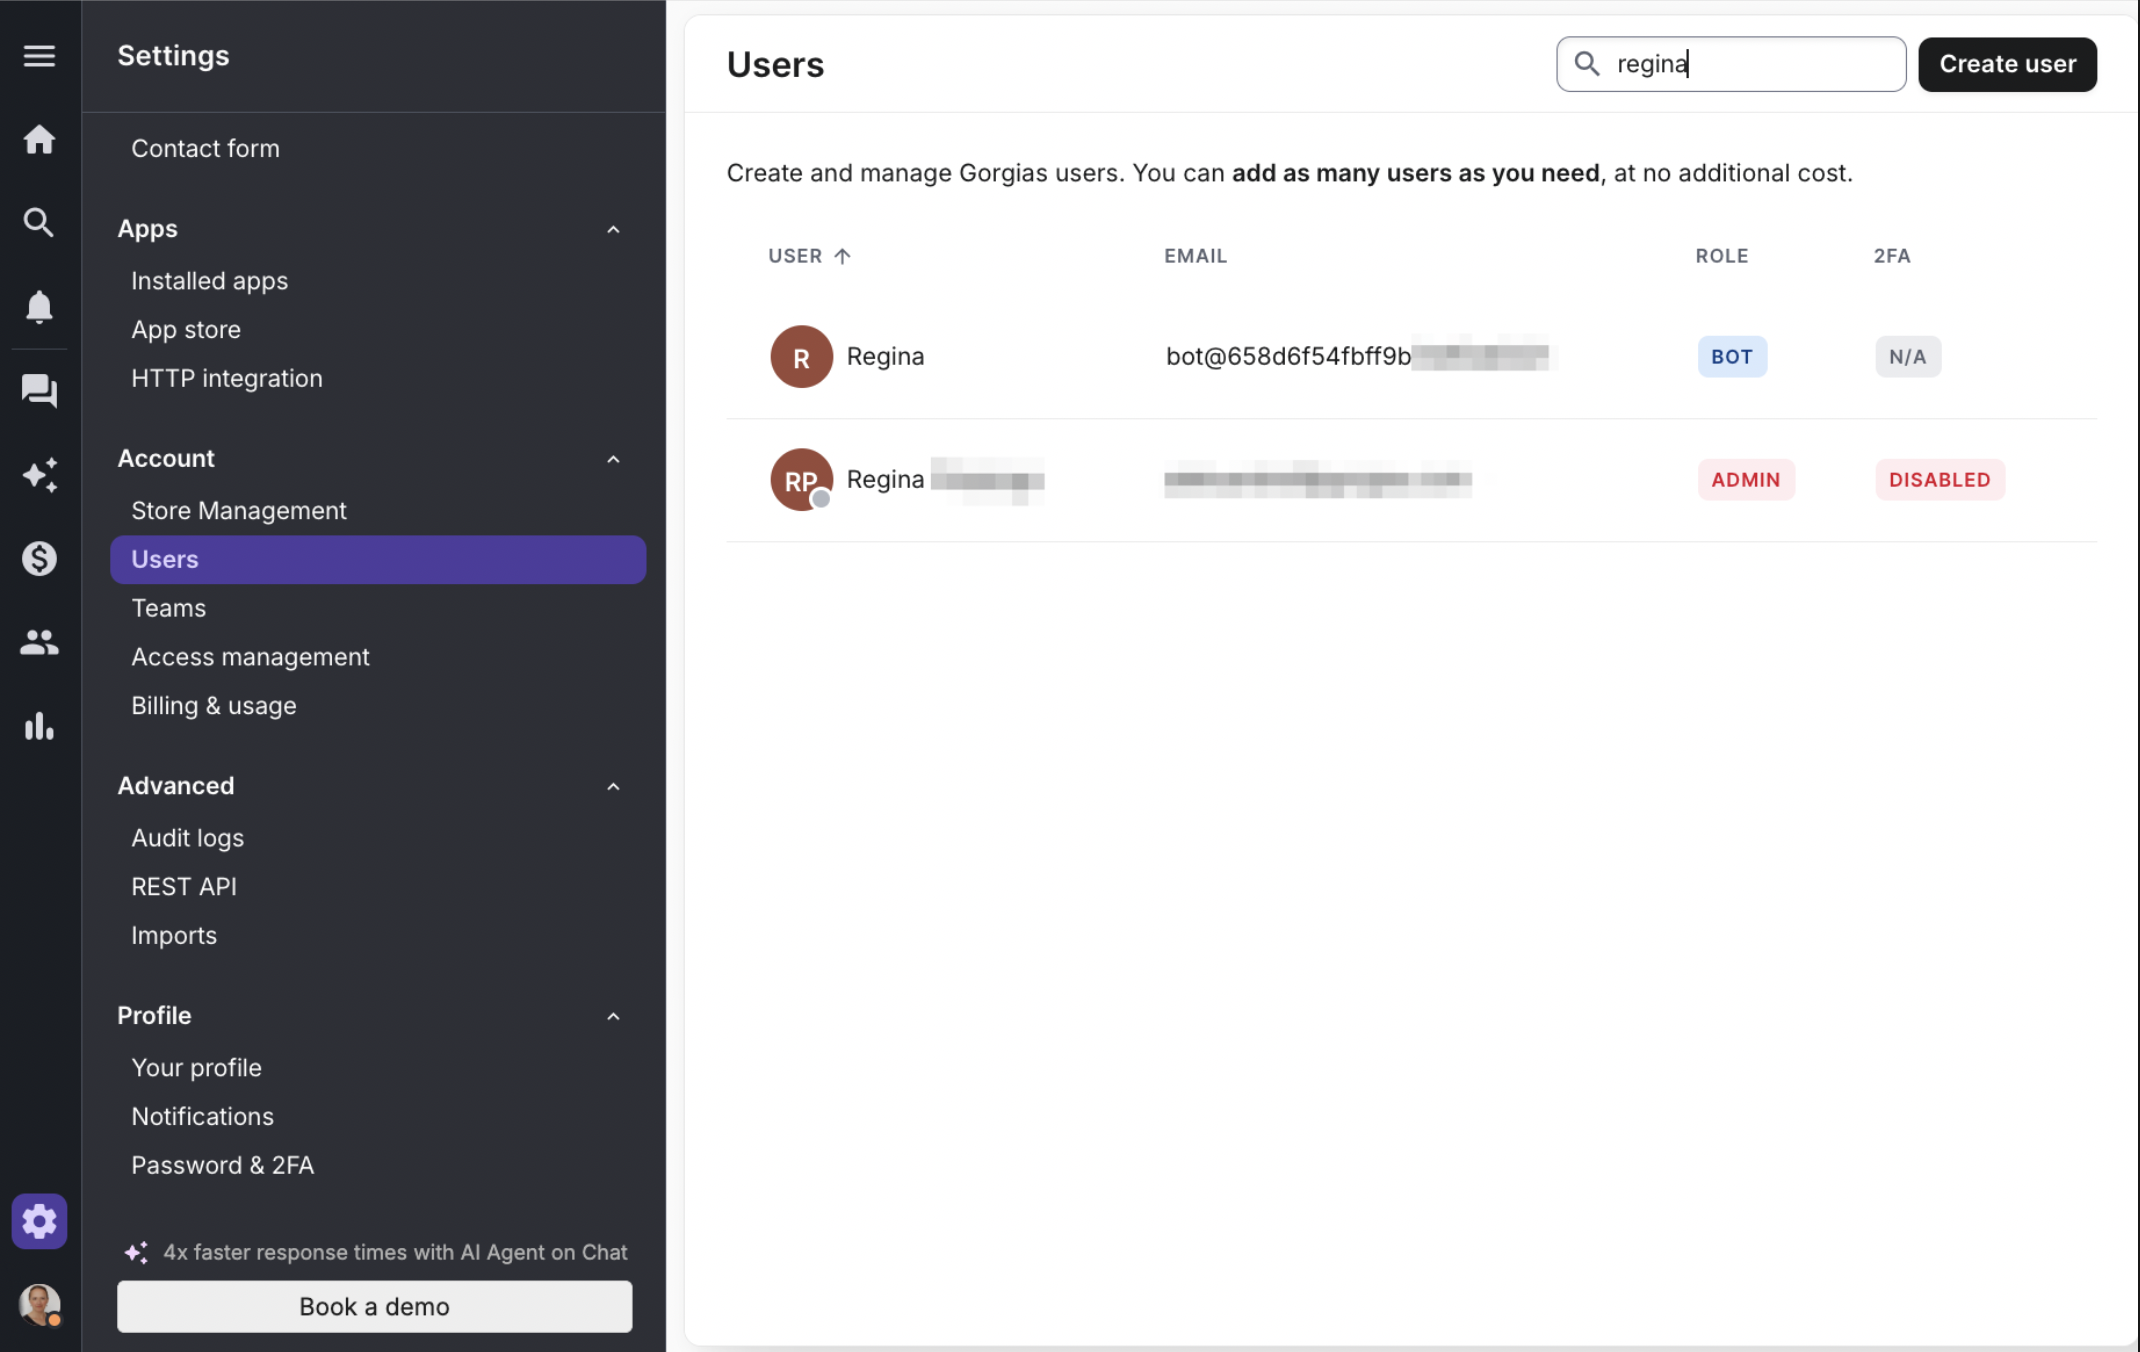This screenshot has height=1352, width=2140.
Task: Open the dollar sign revenue icon
Action: click(x=39, y=558)
